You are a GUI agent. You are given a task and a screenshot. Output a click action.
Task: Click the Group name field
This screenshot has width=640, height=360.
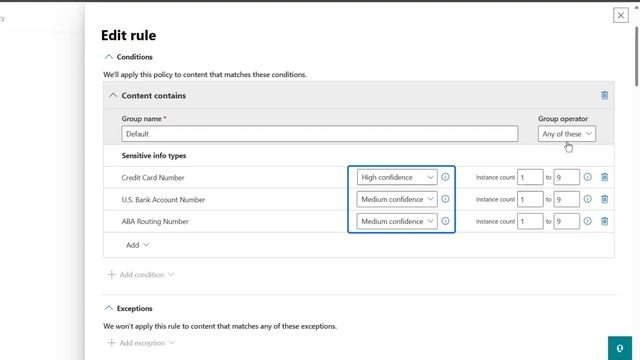[x=320, y=134]
